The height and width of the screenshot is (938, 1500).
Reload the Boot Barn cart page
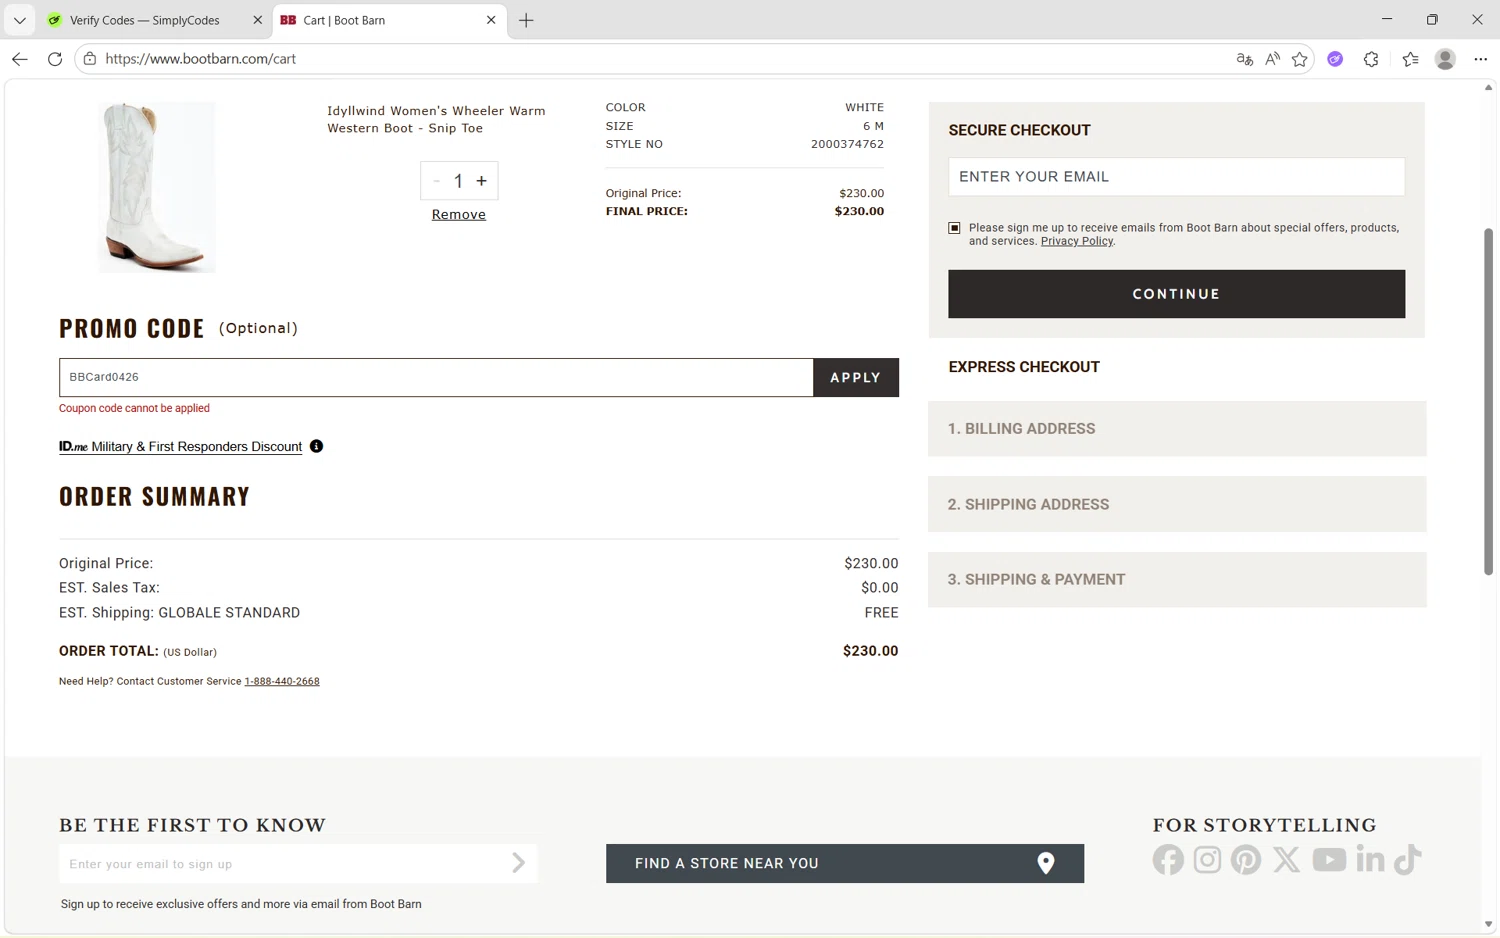55,59
